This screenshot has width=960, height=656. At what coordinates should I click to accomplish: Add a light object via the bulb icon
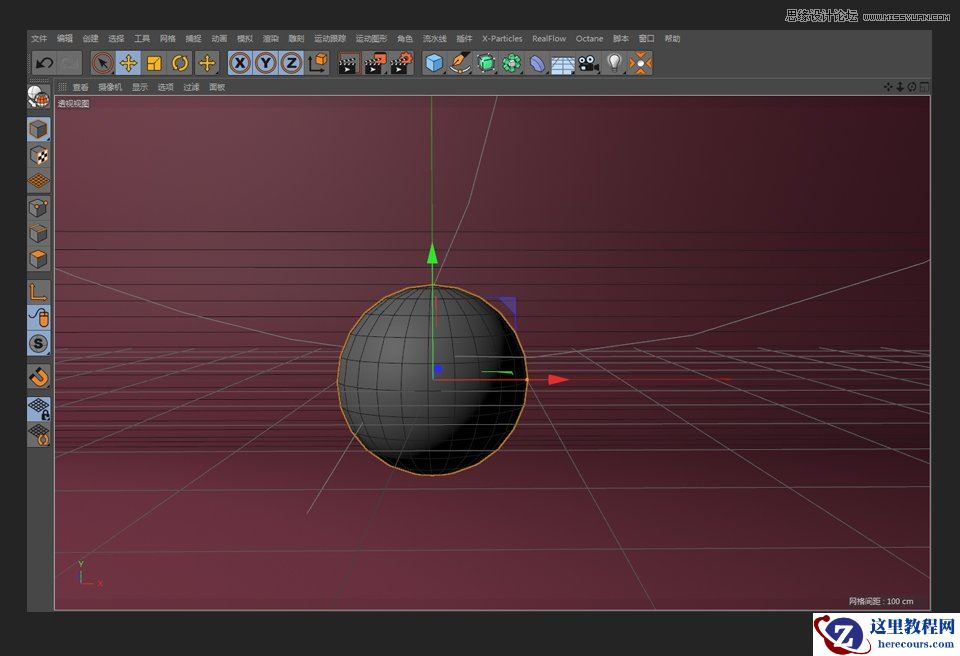pyautogui.click(x=614, y=63)
